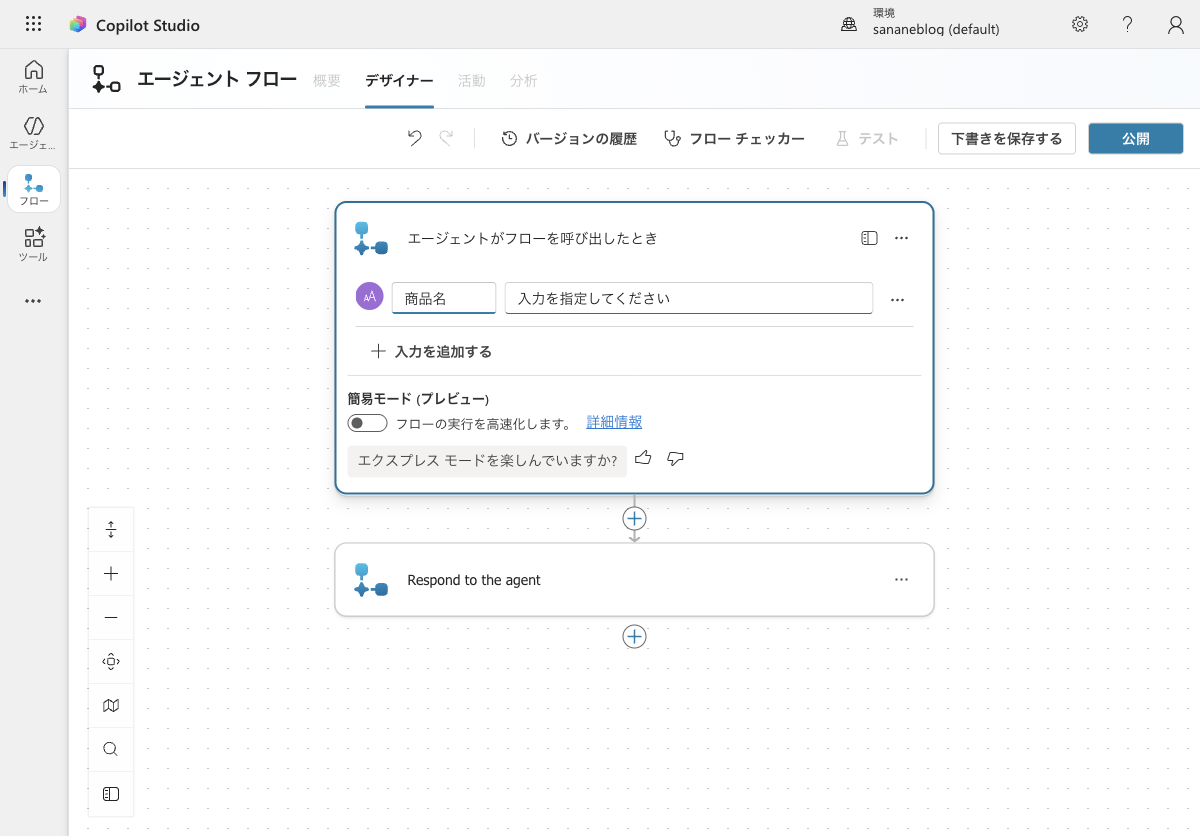Viewport: 1200px width, 836px height.
Task: Click the canvas vertical collapse control
Action: coord(111,530)
